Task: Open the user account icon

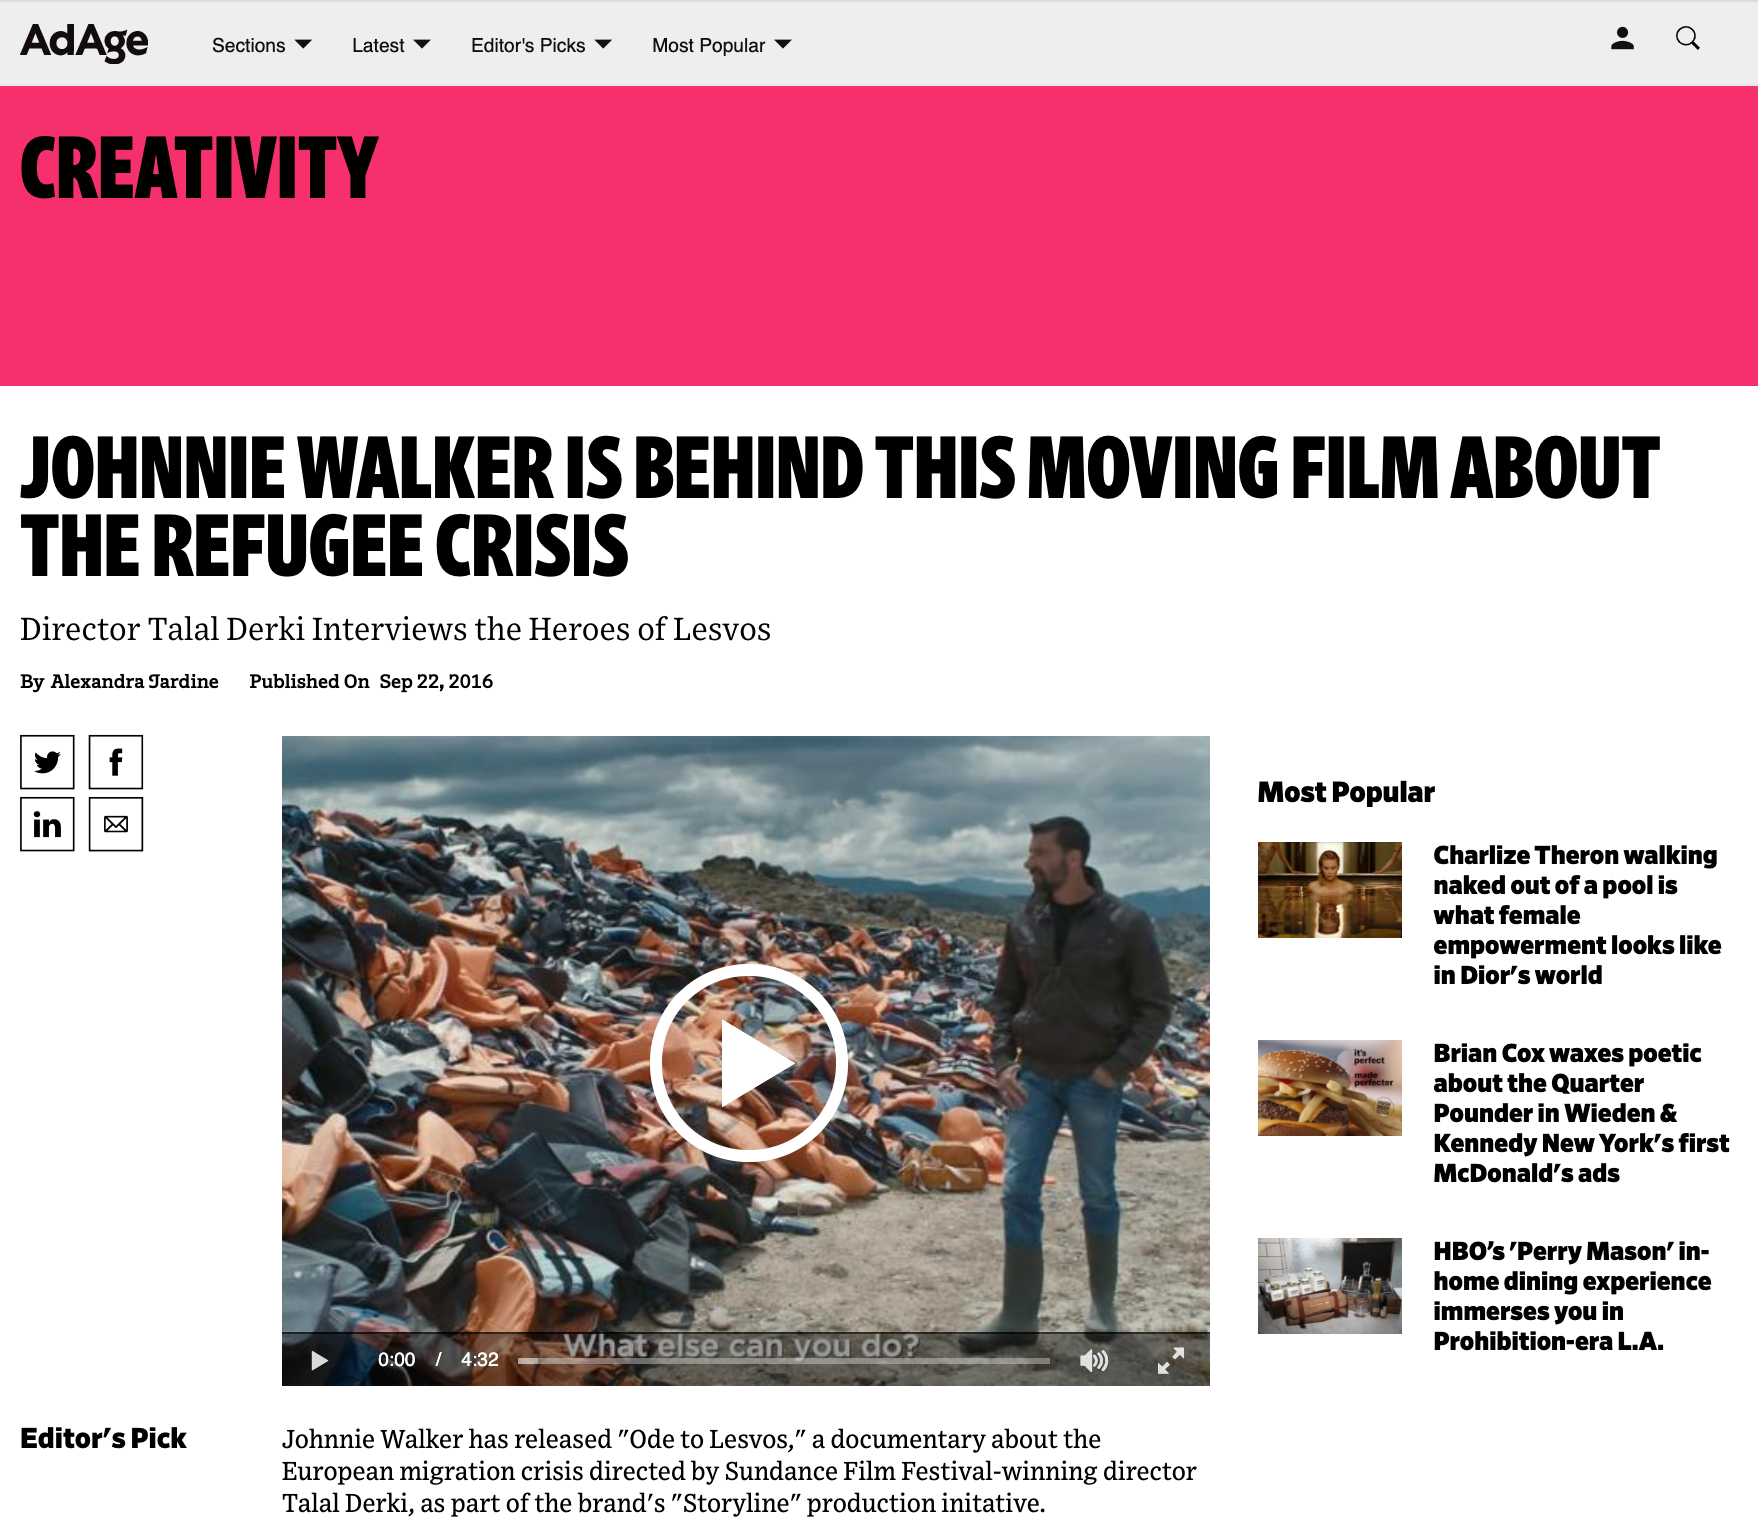Action: point(1622,39)
